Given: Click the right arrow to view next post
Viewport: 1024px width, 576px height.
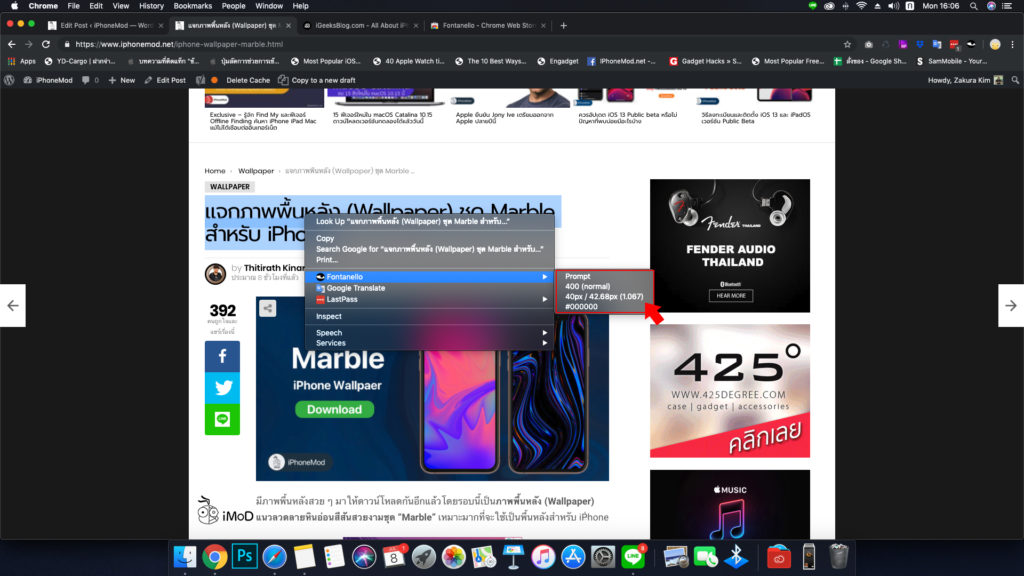Looking at the screenshot, I should pos(1012,305).
